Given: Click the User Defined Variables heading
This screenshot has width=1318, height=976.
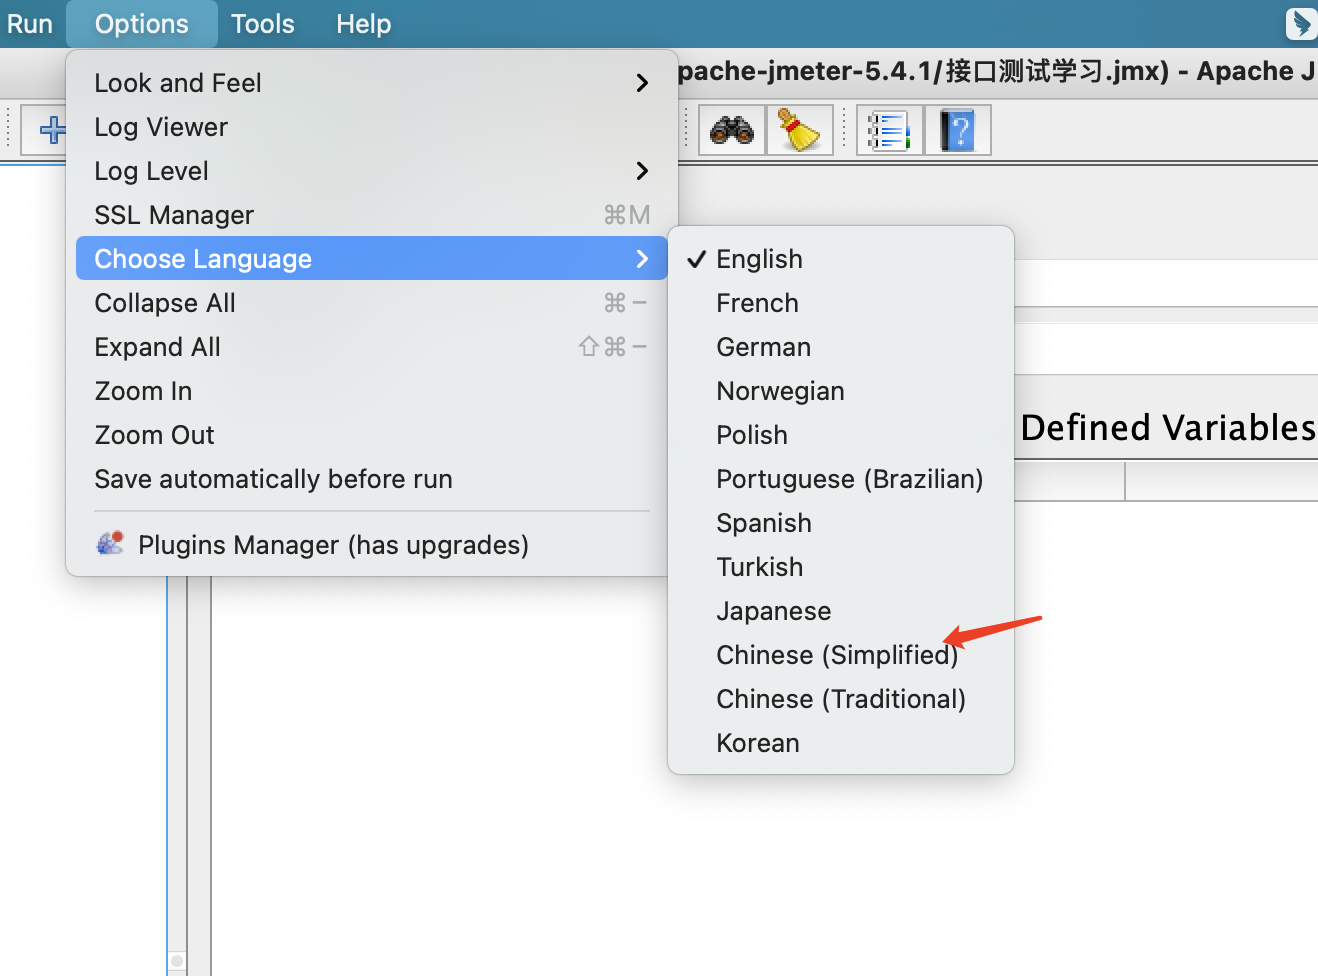Looking at the screenshot, I should pos(1168,428).
